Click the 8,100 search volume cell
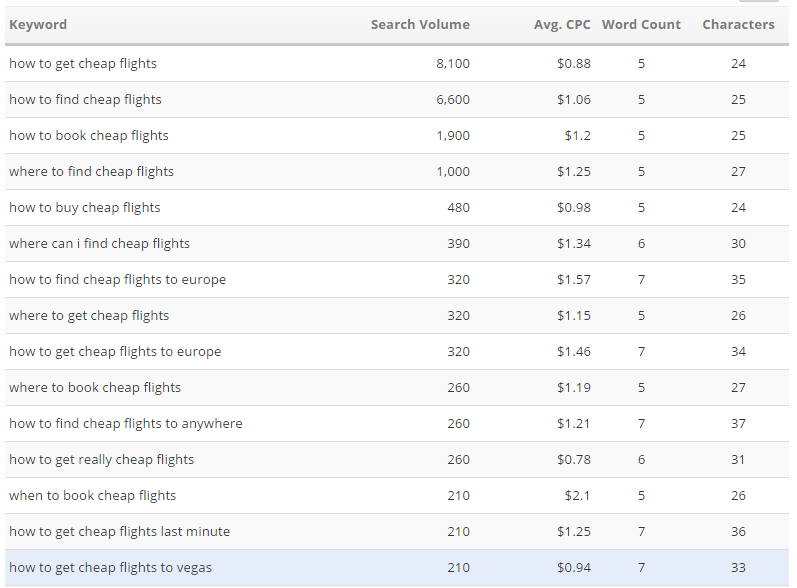The width and height of the screenshot is (797, 588). 453,64
